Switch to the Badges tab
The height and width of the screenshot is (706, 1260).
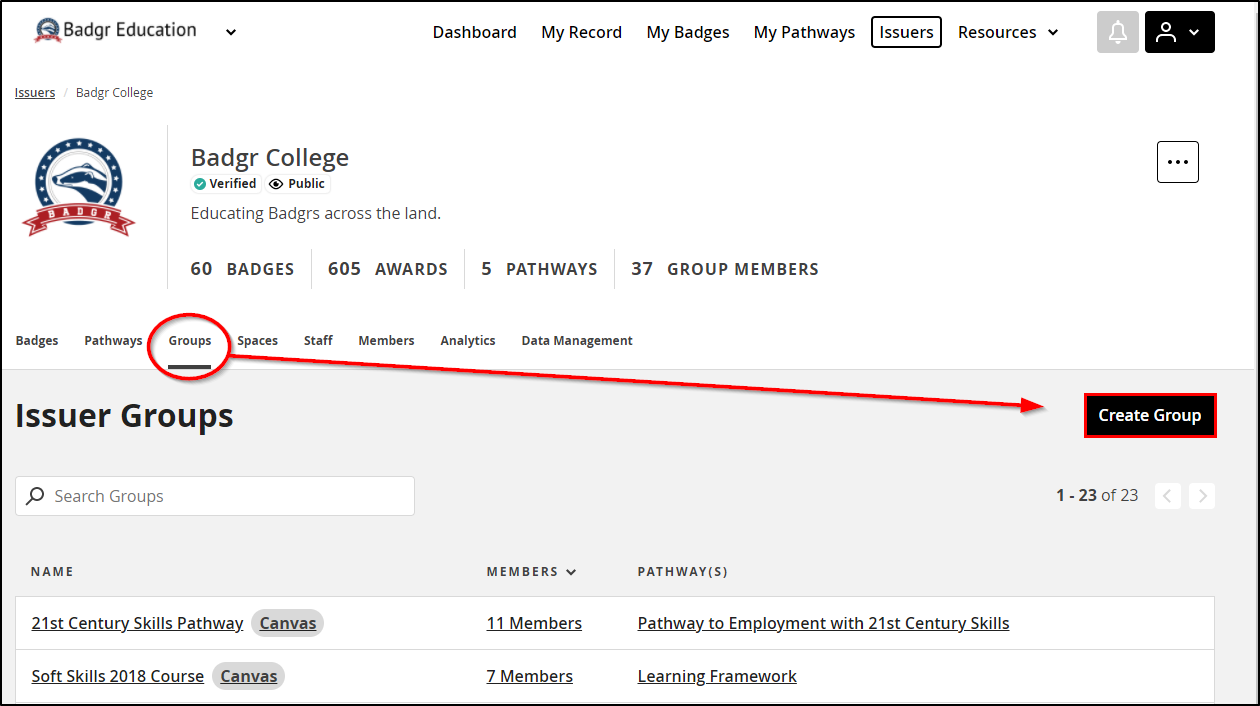37,341
